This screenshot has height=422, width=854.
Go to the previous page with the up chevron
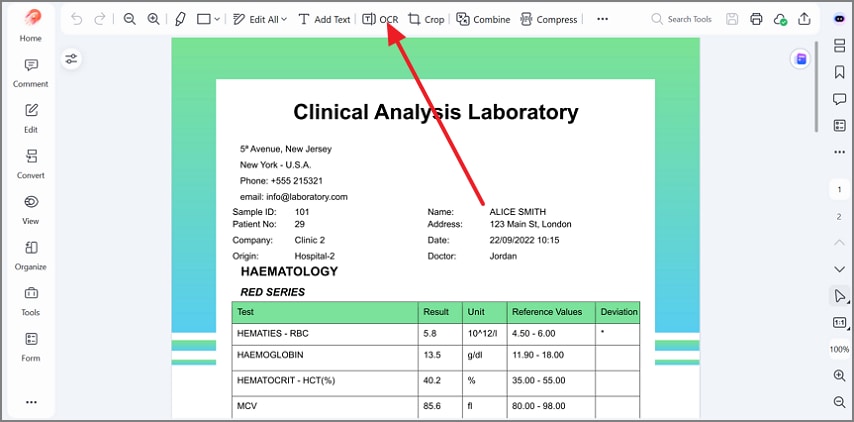pos(839,242)
